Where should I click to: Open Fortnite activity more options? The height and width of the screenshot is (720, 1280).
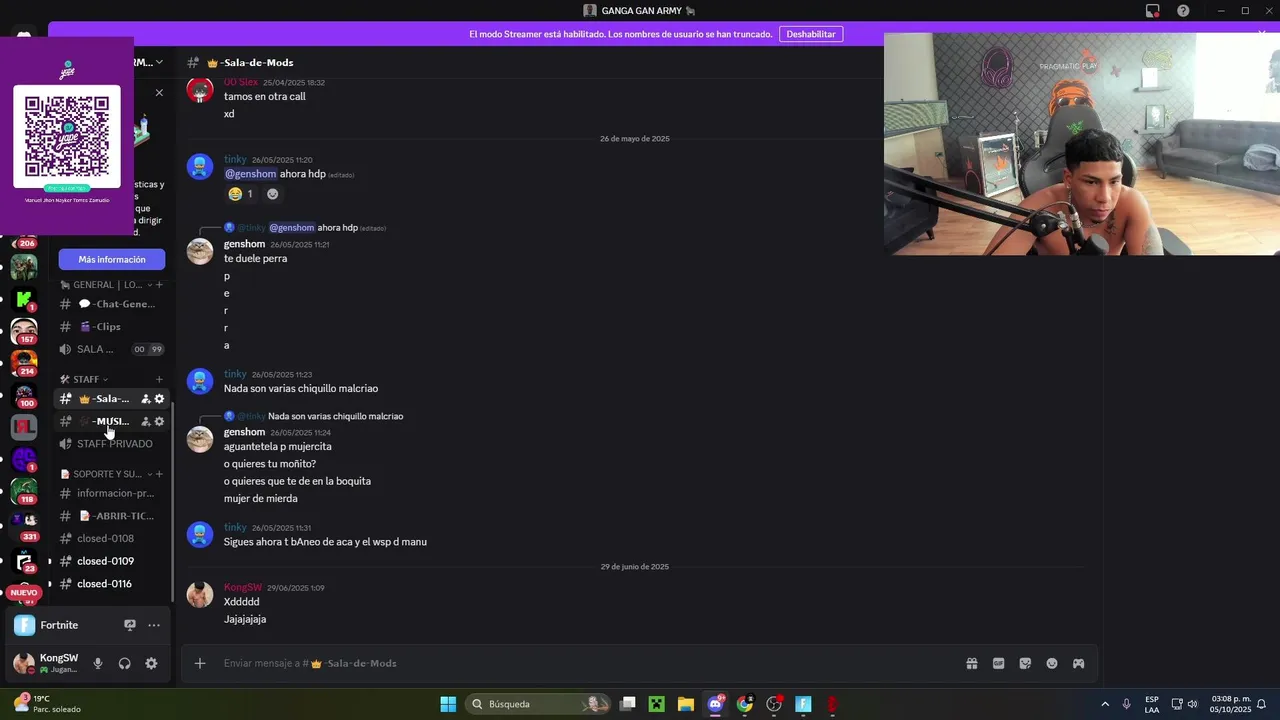[x=154, y=625]
